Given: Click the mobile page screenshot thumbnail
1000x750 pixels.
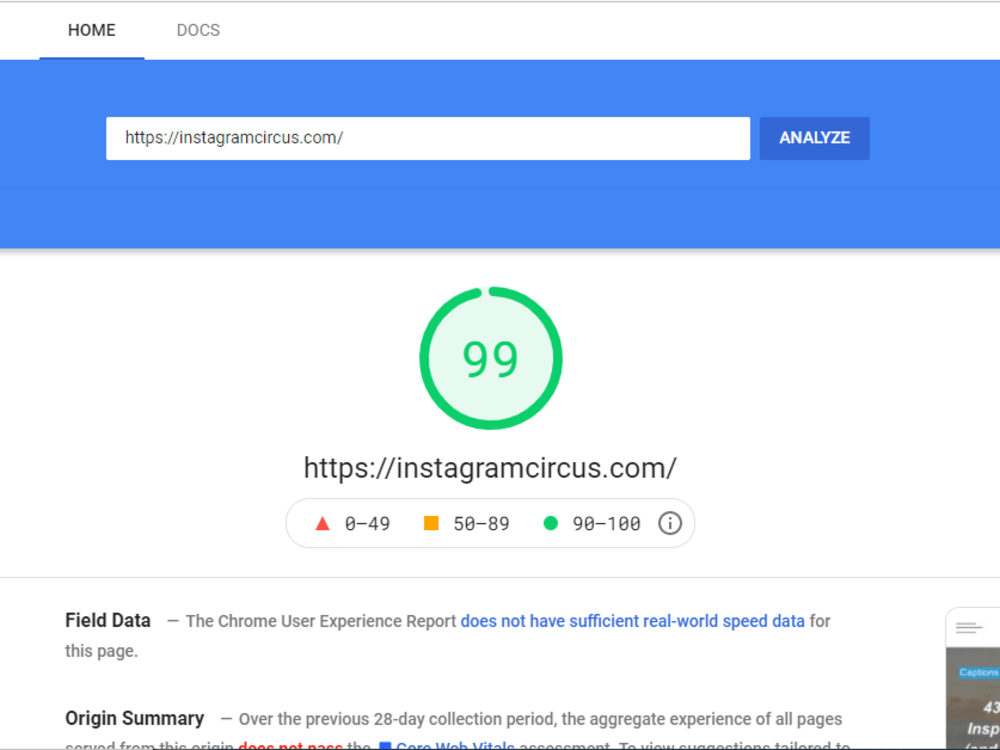Looking at the screenshot, I should click(x=973, y=679).
